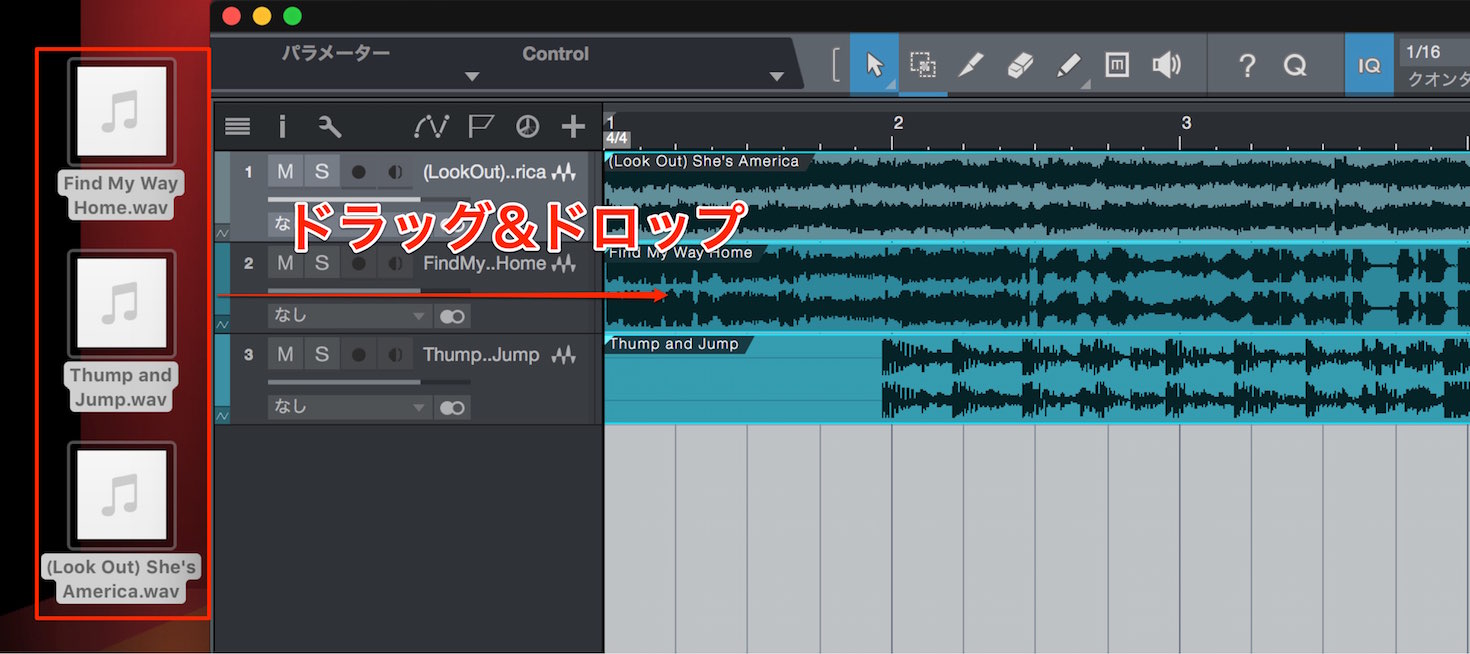Open the 1/16 quantize value dropdown
The height and width of the screenshot is (654, 1470).
[1436, 52]
